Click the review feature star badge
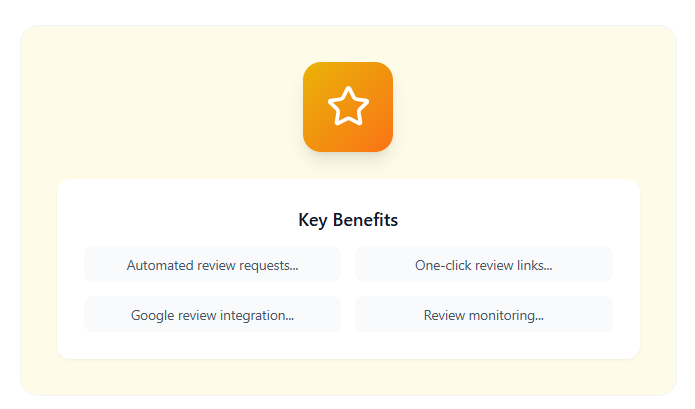 point(348,107)
